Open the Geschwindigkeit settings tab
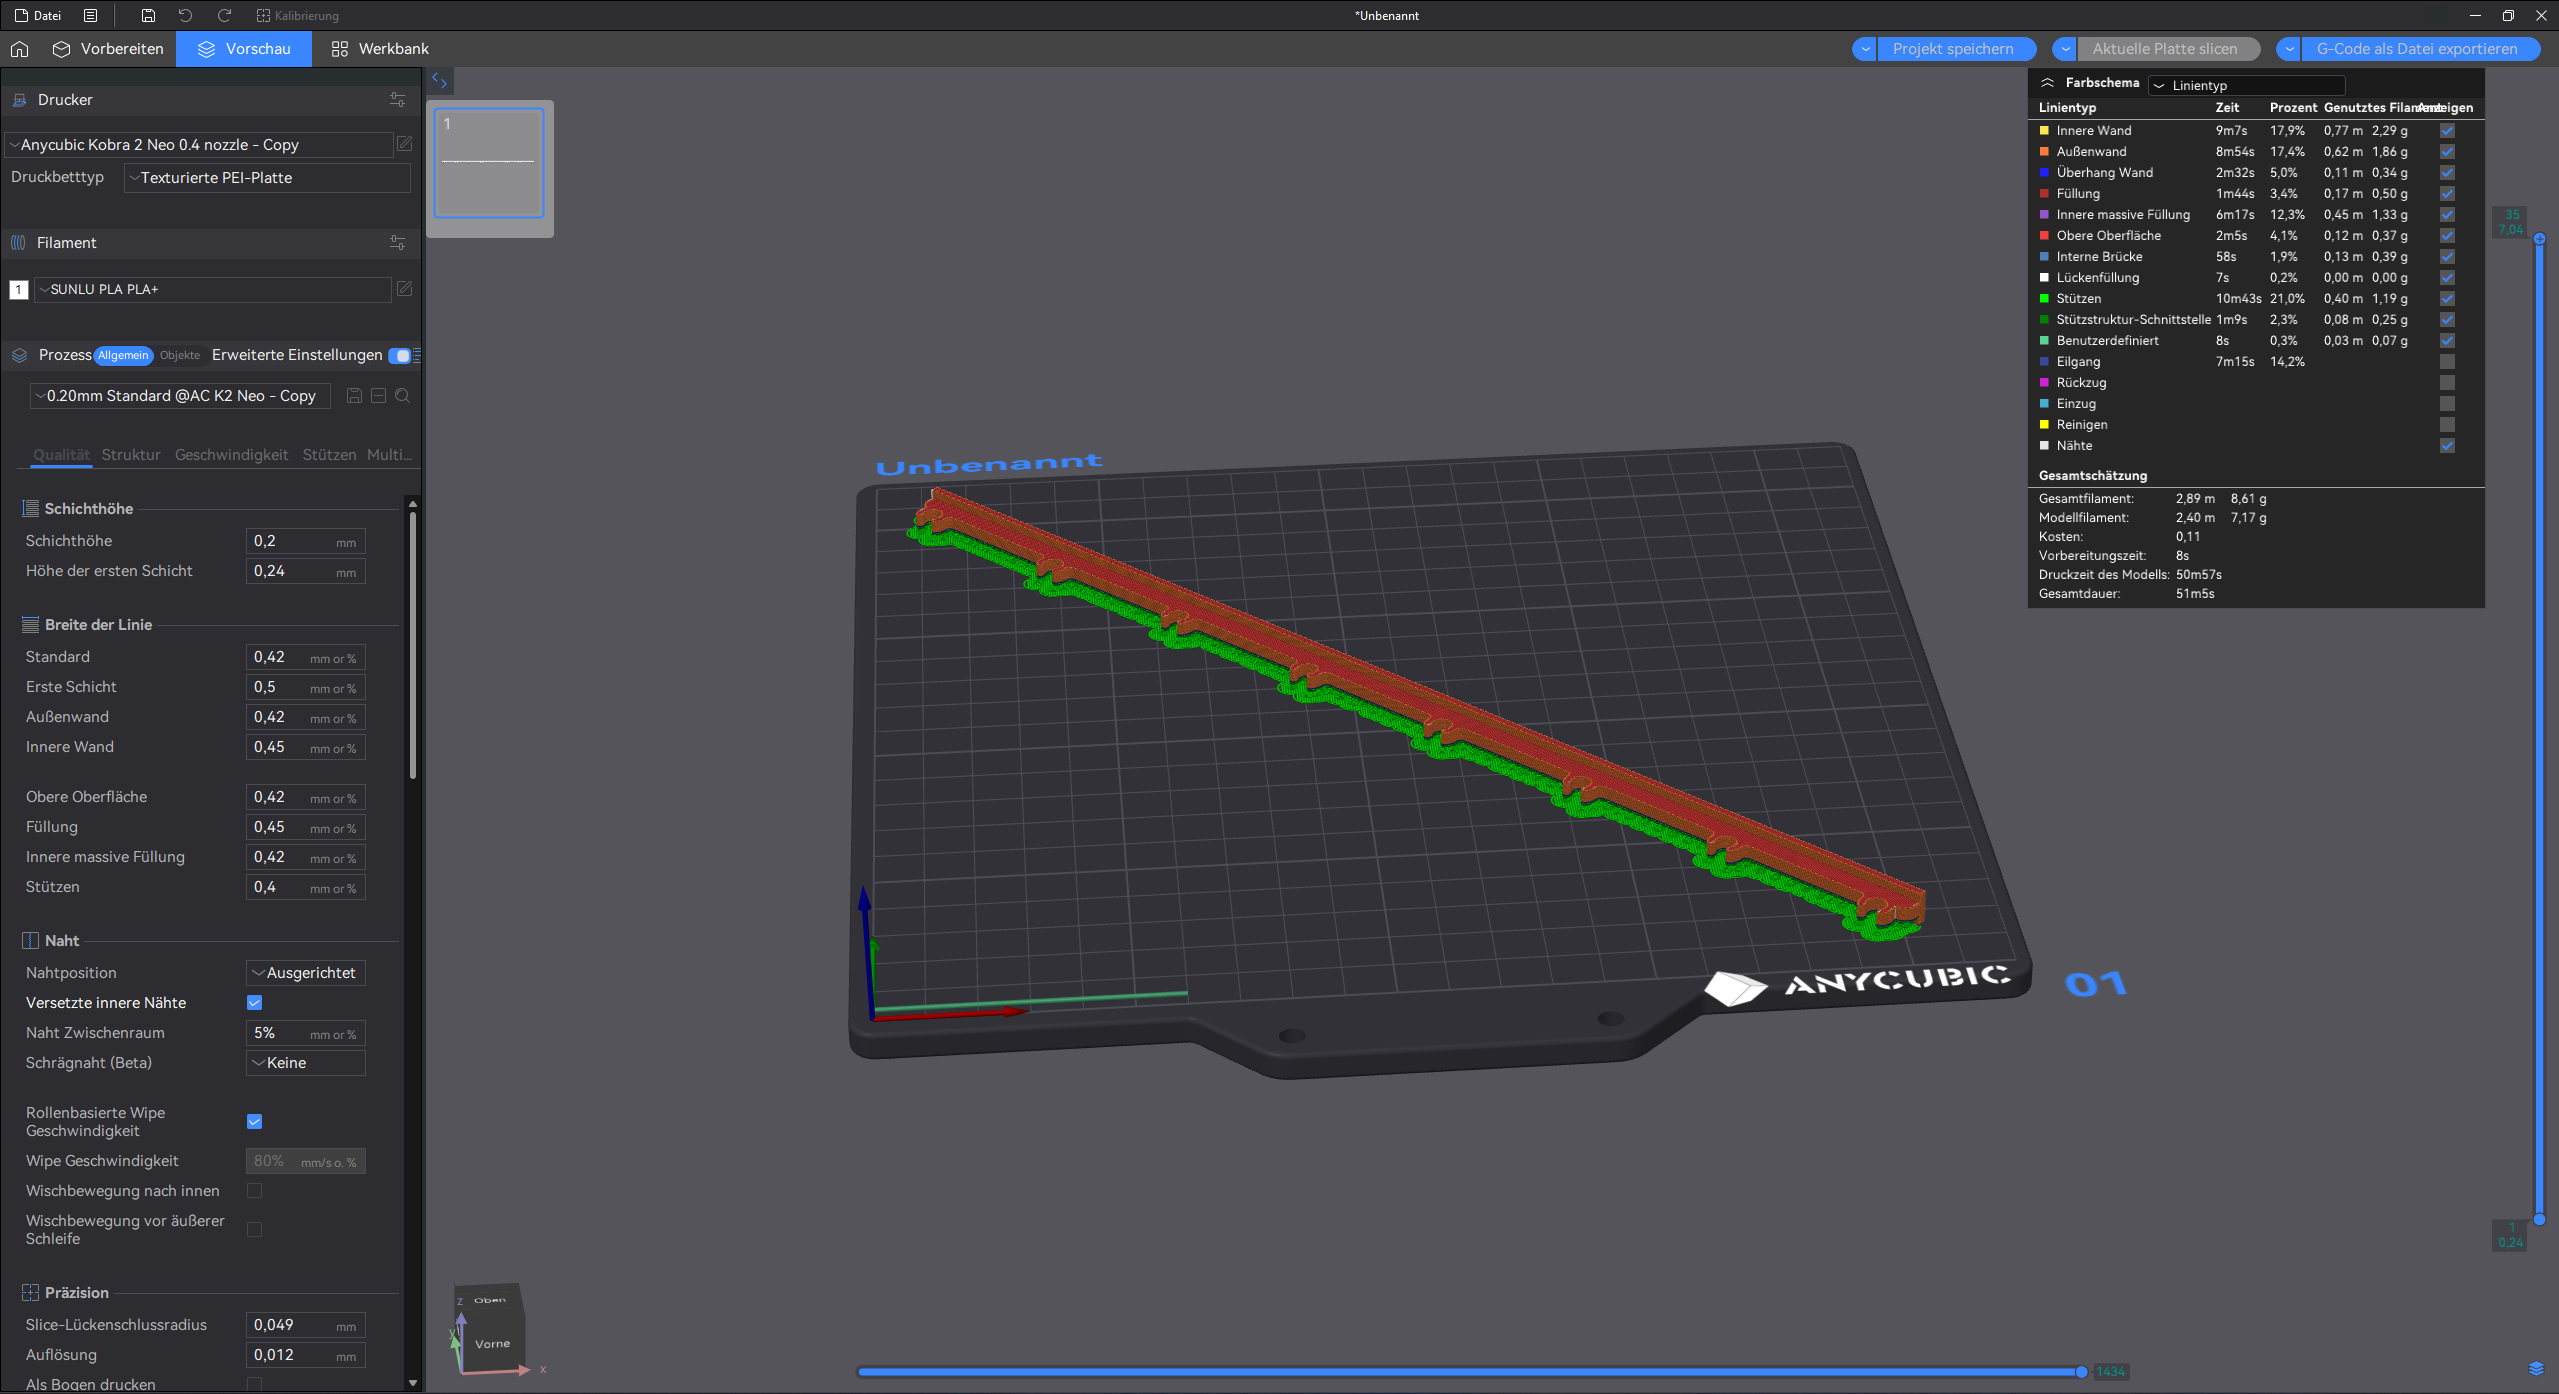 [x=231, y=455]
